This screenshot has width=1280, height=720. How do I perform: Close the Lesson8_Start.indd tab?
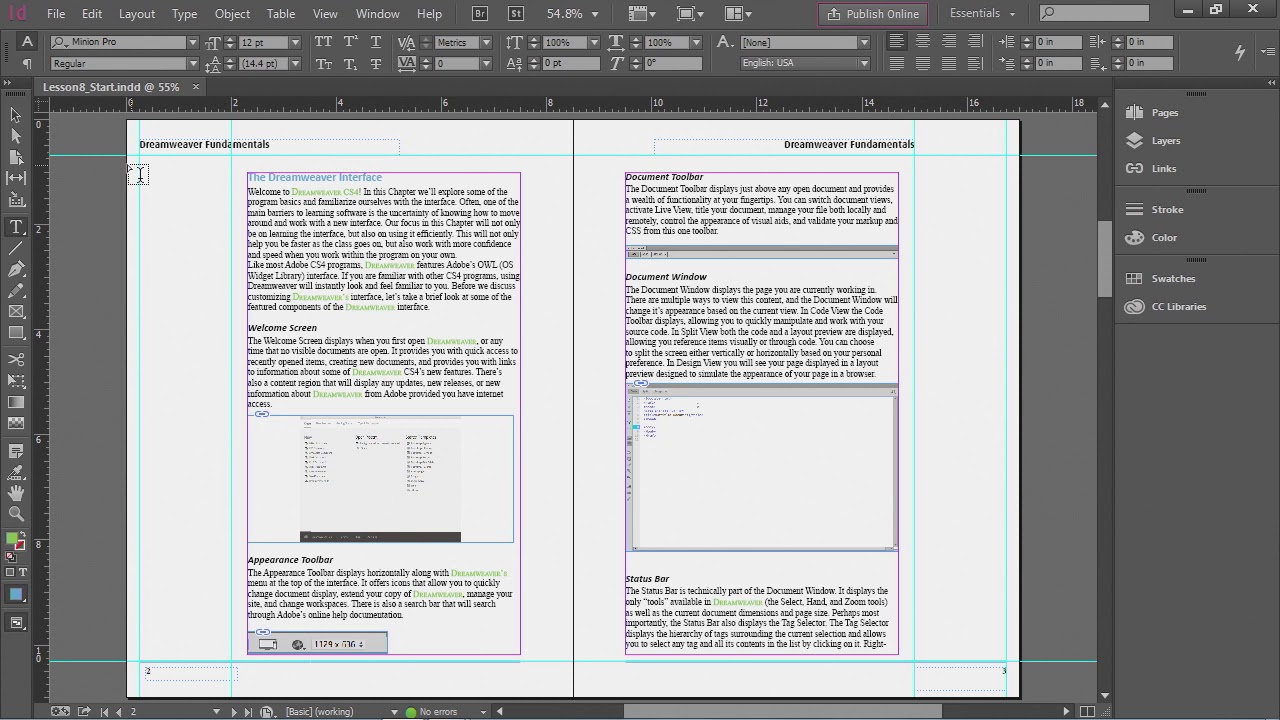pos(196,87)
